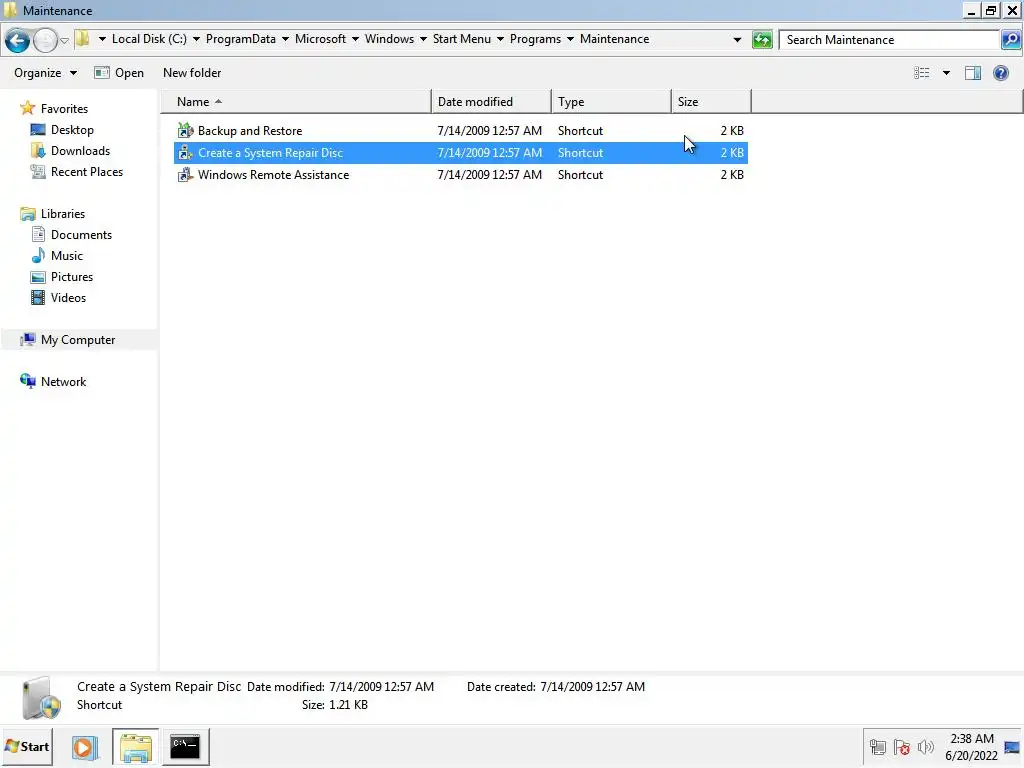
Task: Click the Libraries icon in the sidebar
Action: click(27, 214)
